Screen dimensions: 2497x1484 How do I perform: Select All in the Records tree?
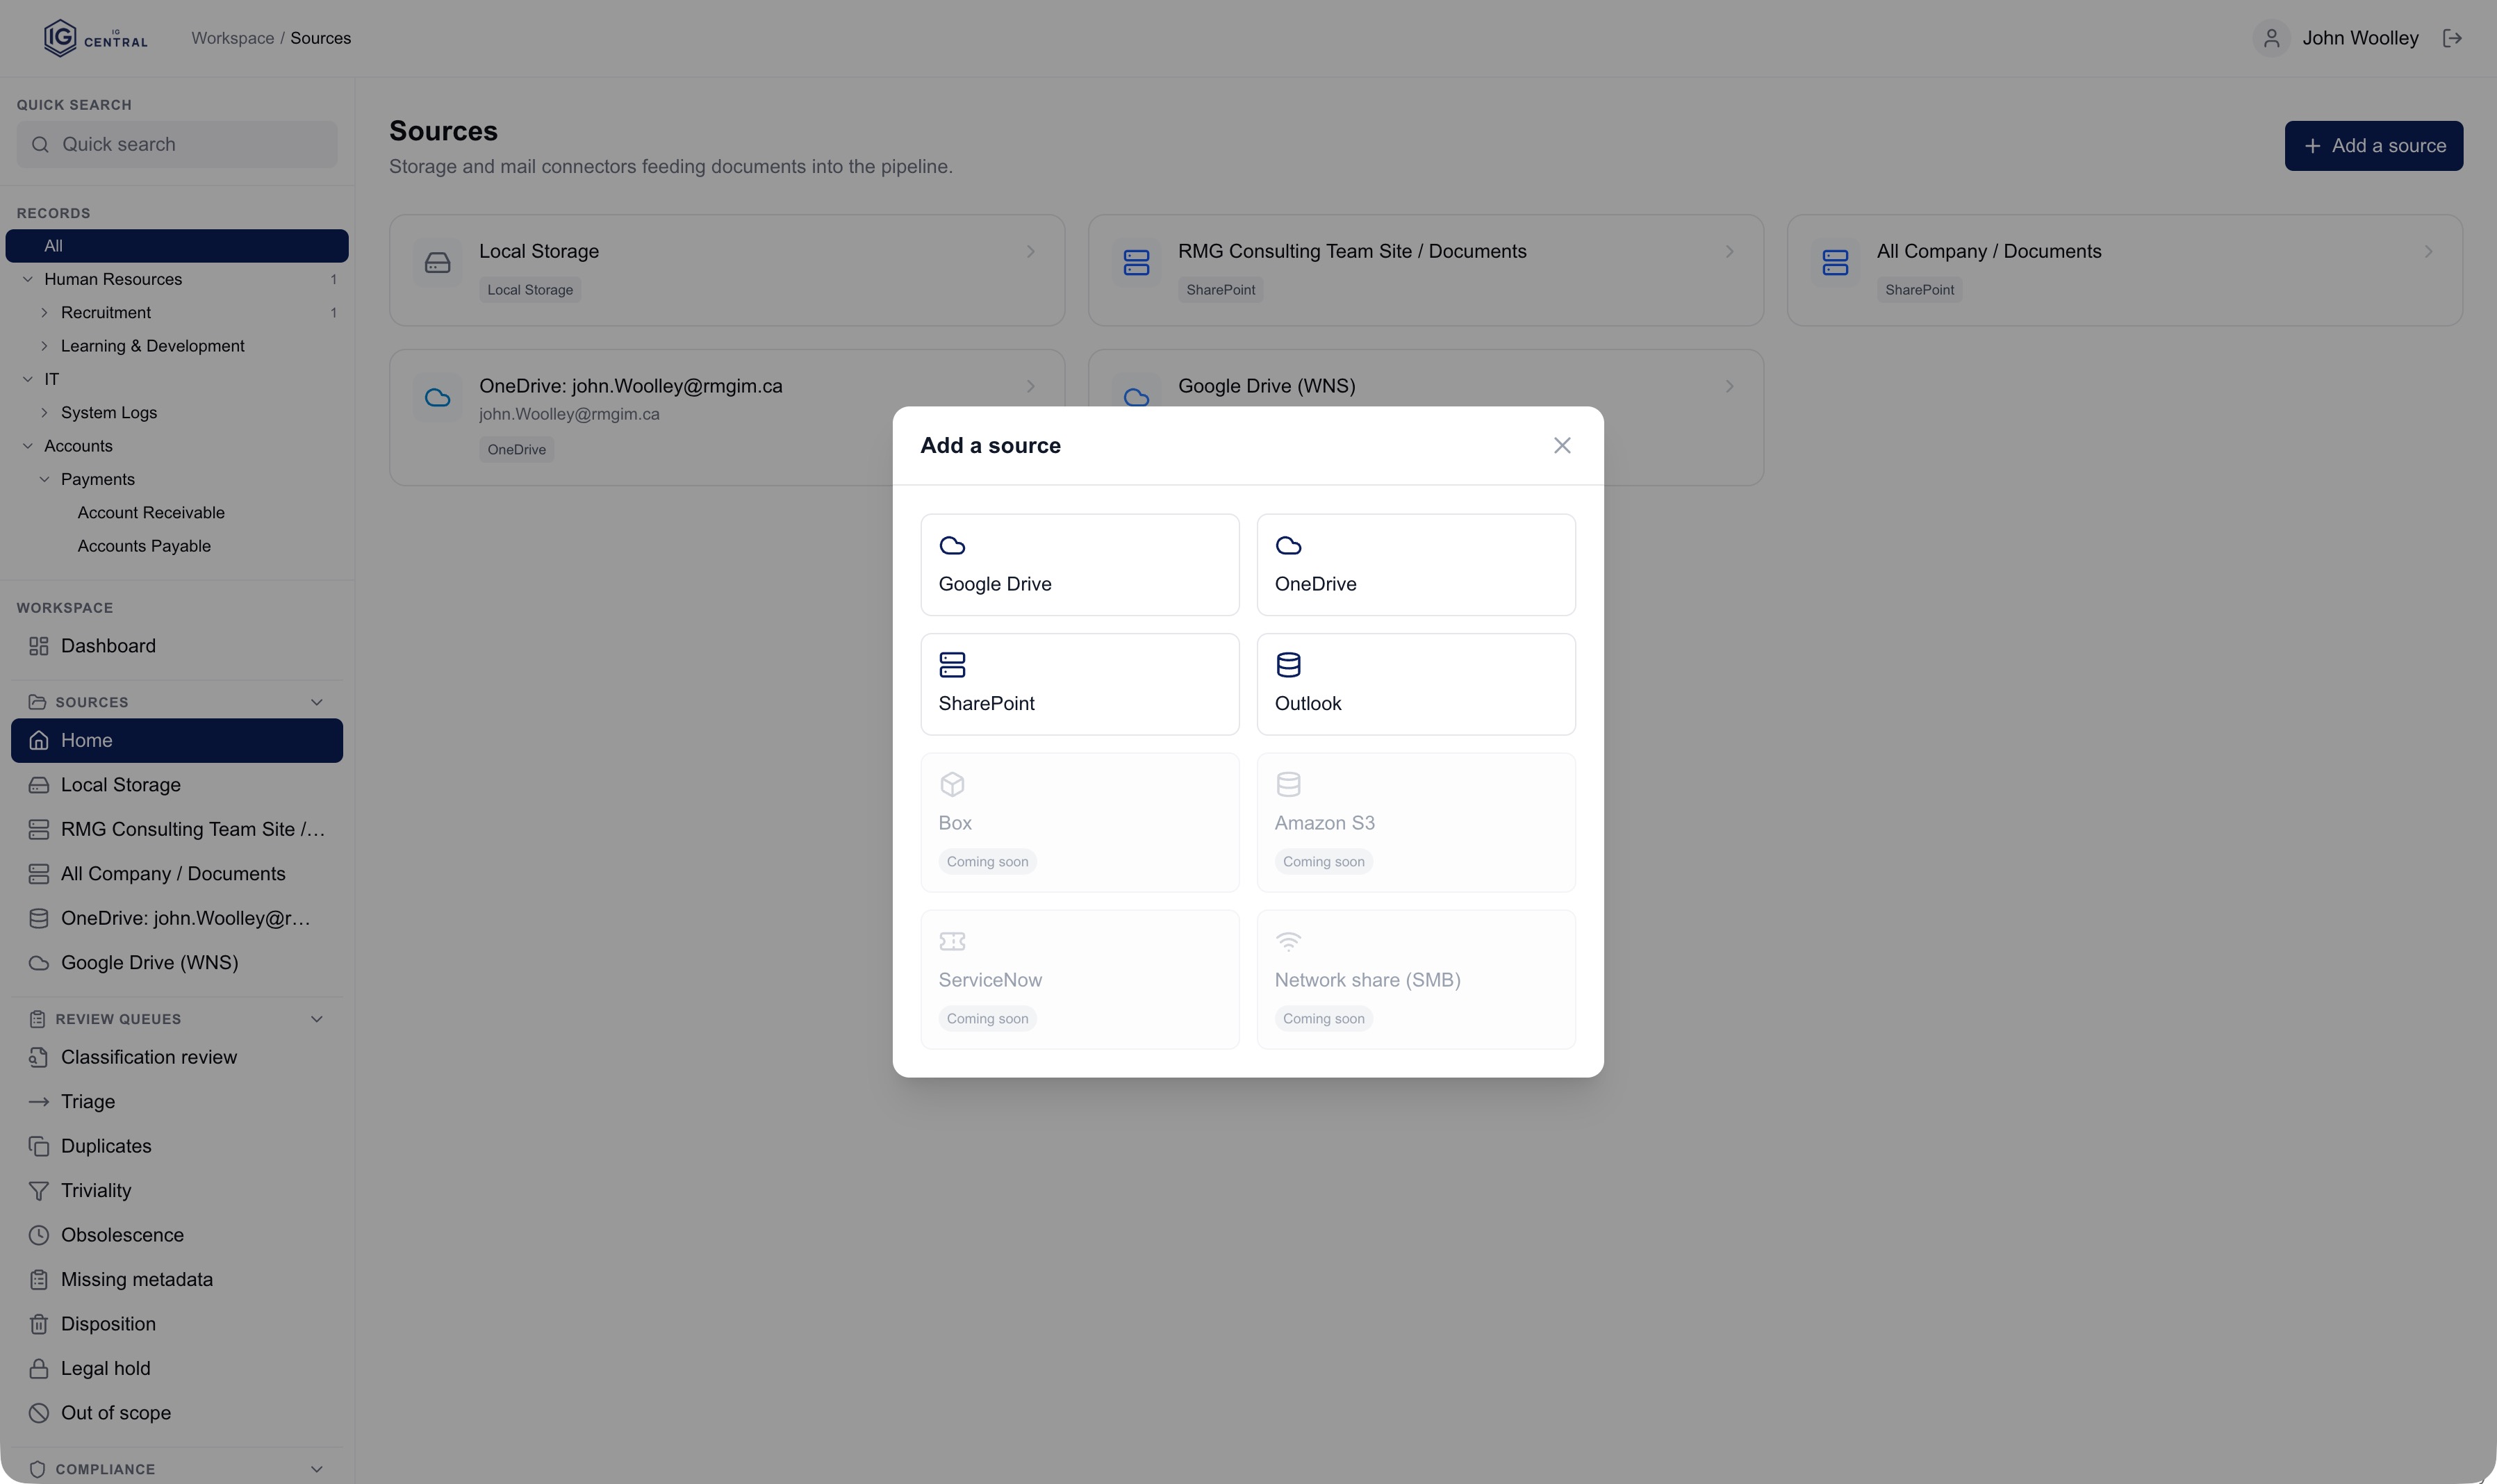[177, 246]
